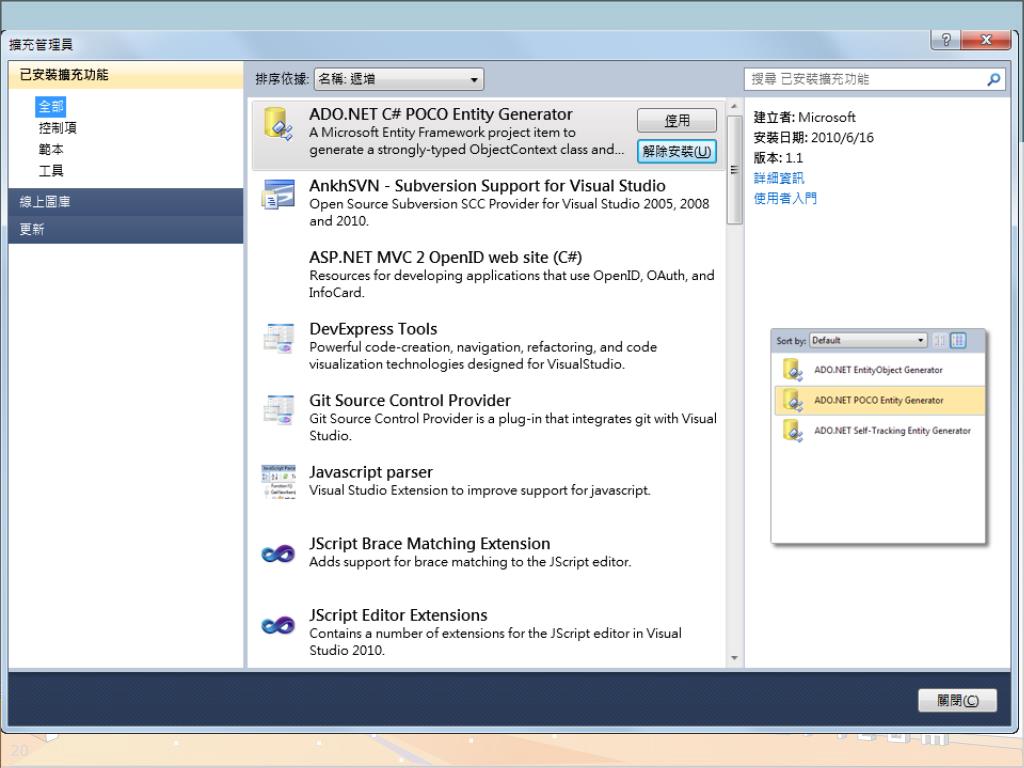1024x768 pixels.
Task: Click the search magnifier icon
Action: point(993,80)
